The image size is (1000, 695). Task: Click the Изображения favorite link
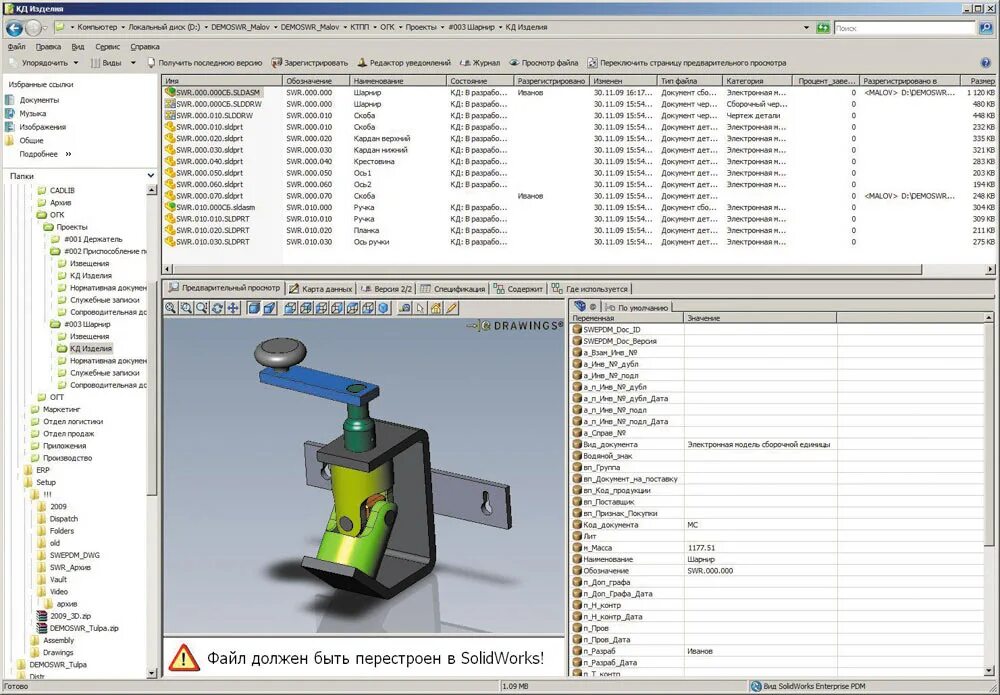click(x=42, y=127)
